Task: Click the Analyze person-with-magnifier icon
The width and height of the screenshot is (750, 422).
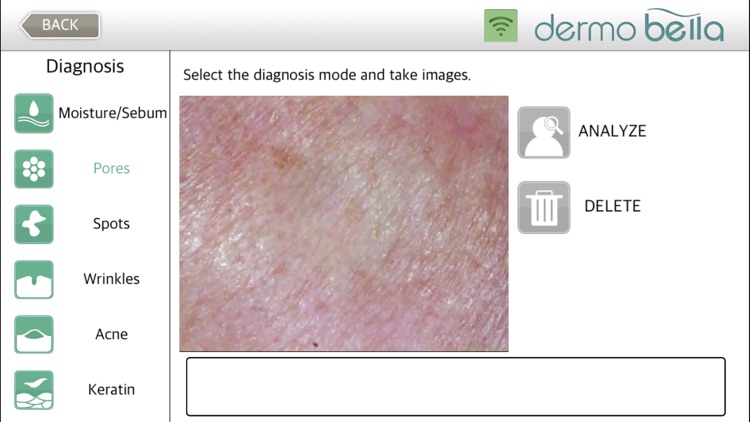Action: [544, 133]
